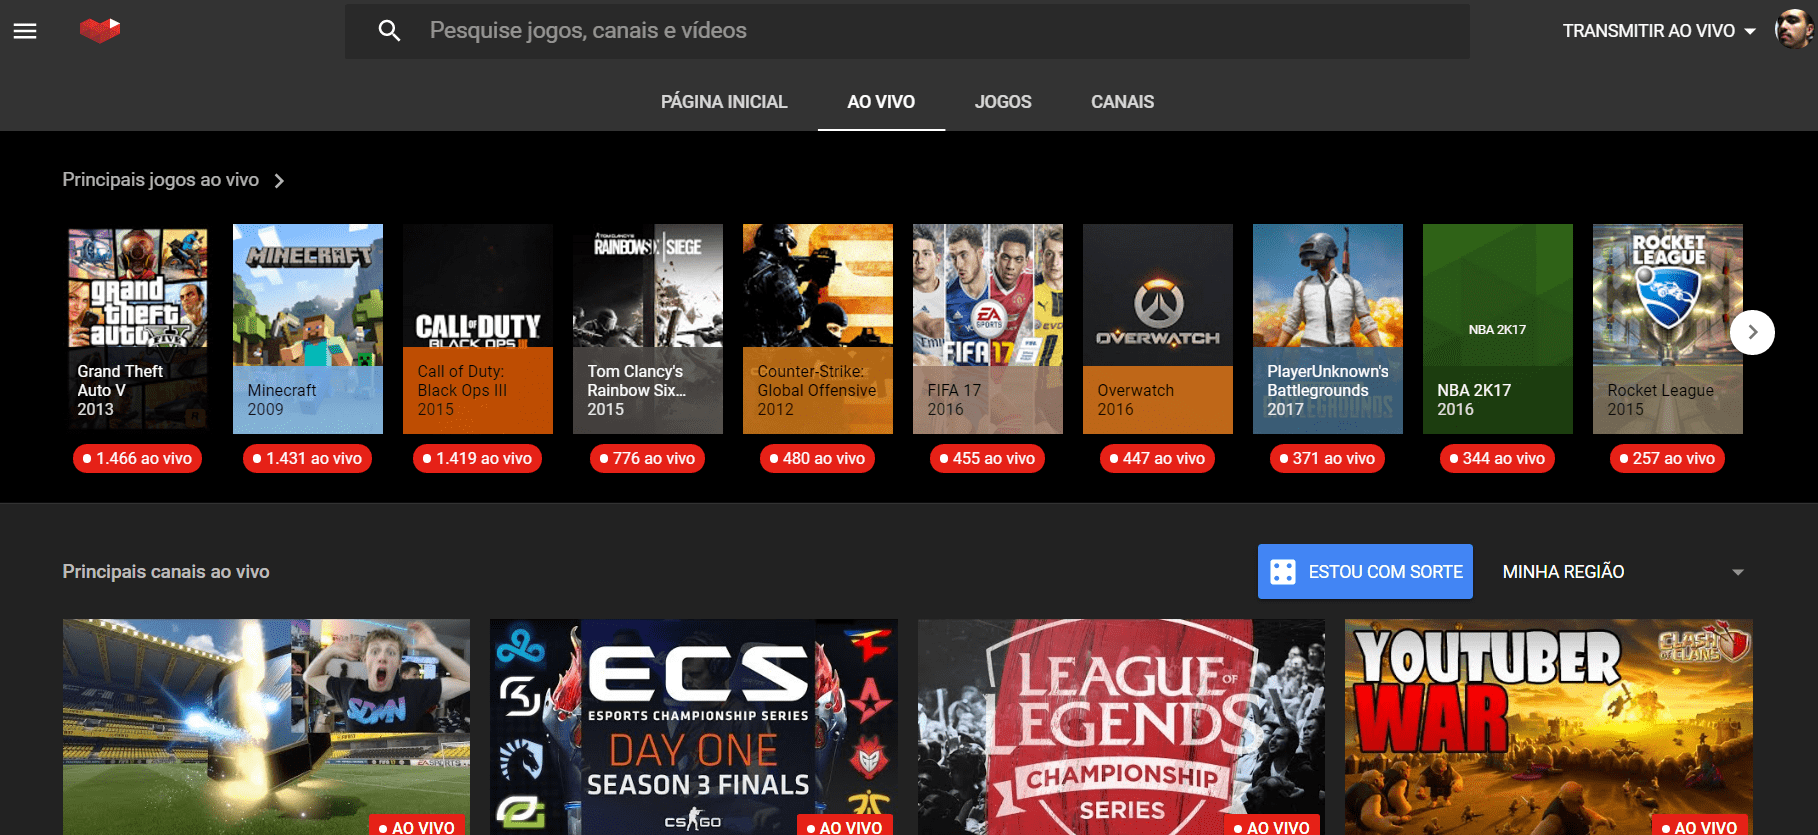Select the Ao Vivo tab

coord(881,102)
